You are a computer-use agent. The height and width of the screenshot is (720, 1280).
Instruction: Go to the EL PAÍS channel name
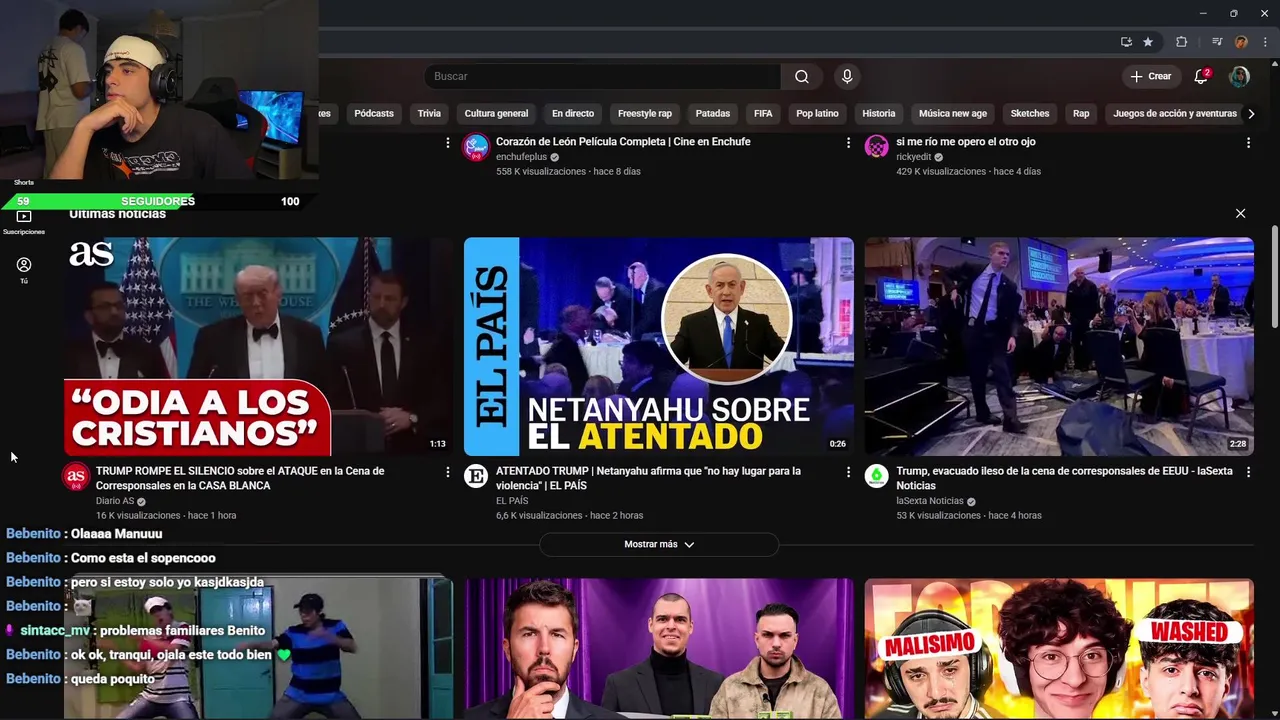[512, 501]
